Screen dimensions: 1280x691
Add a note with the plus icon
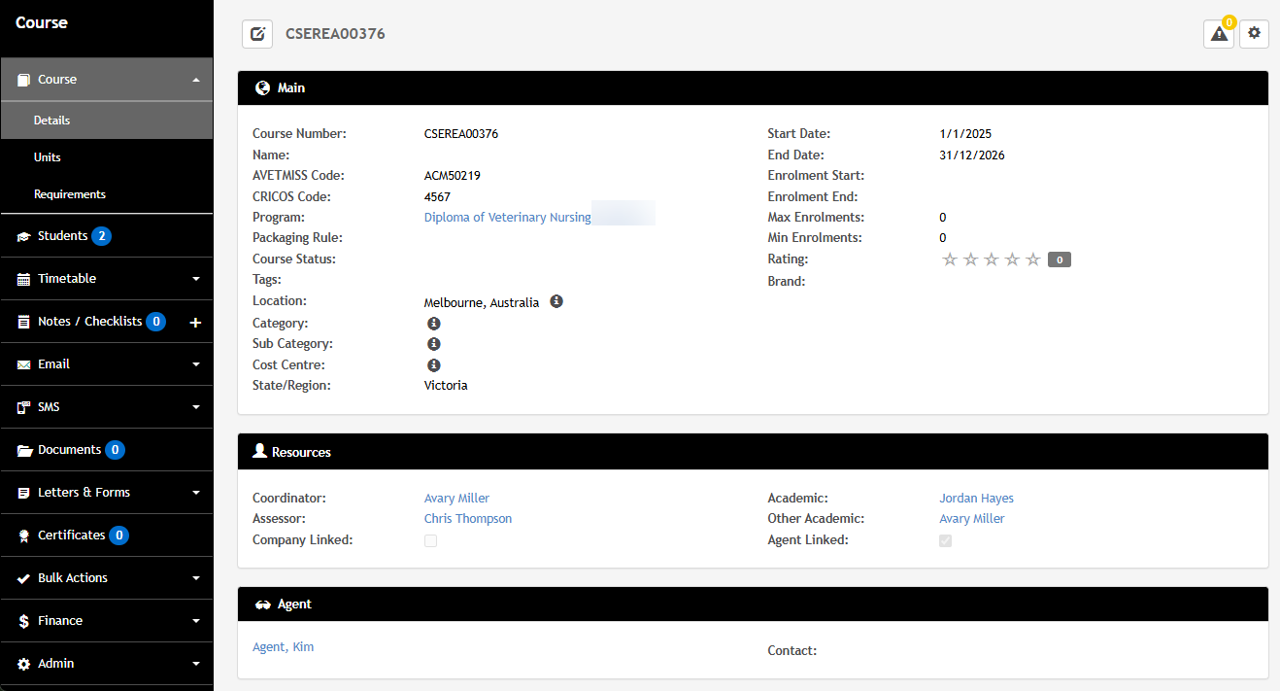click(x=195, y=322)
